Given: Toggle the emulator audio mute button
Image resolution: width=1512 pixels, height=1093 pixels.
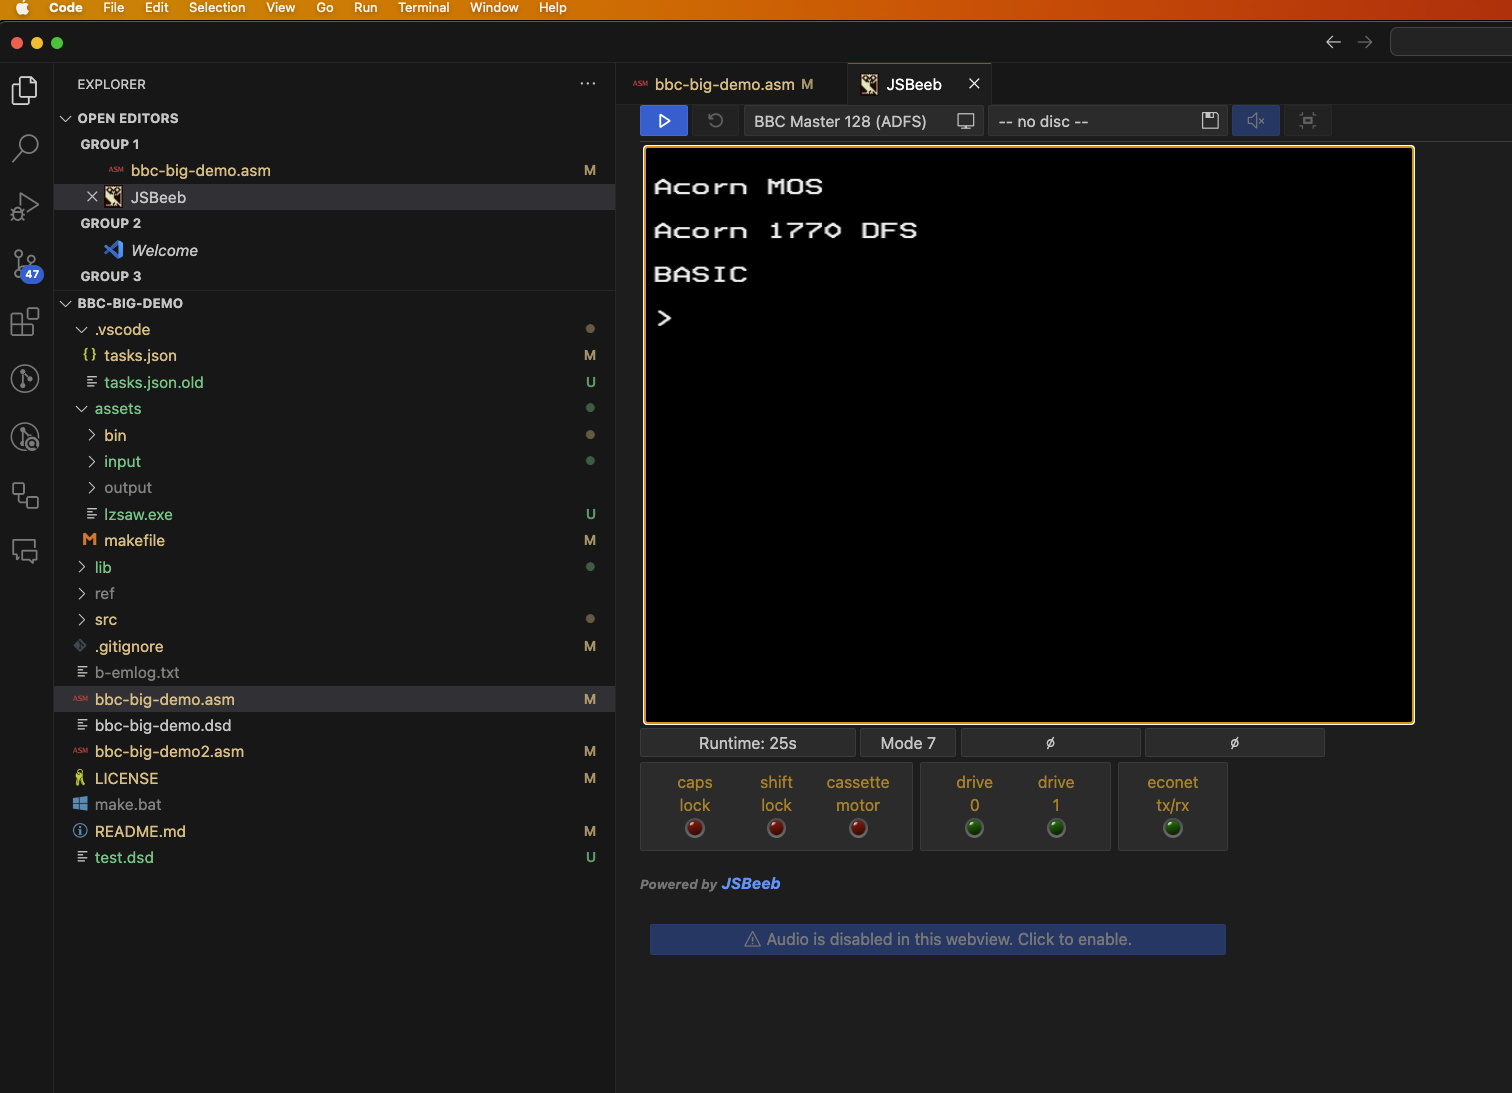Looking at the screenshot, I should pyautogui.click(x=1256, y=121).
